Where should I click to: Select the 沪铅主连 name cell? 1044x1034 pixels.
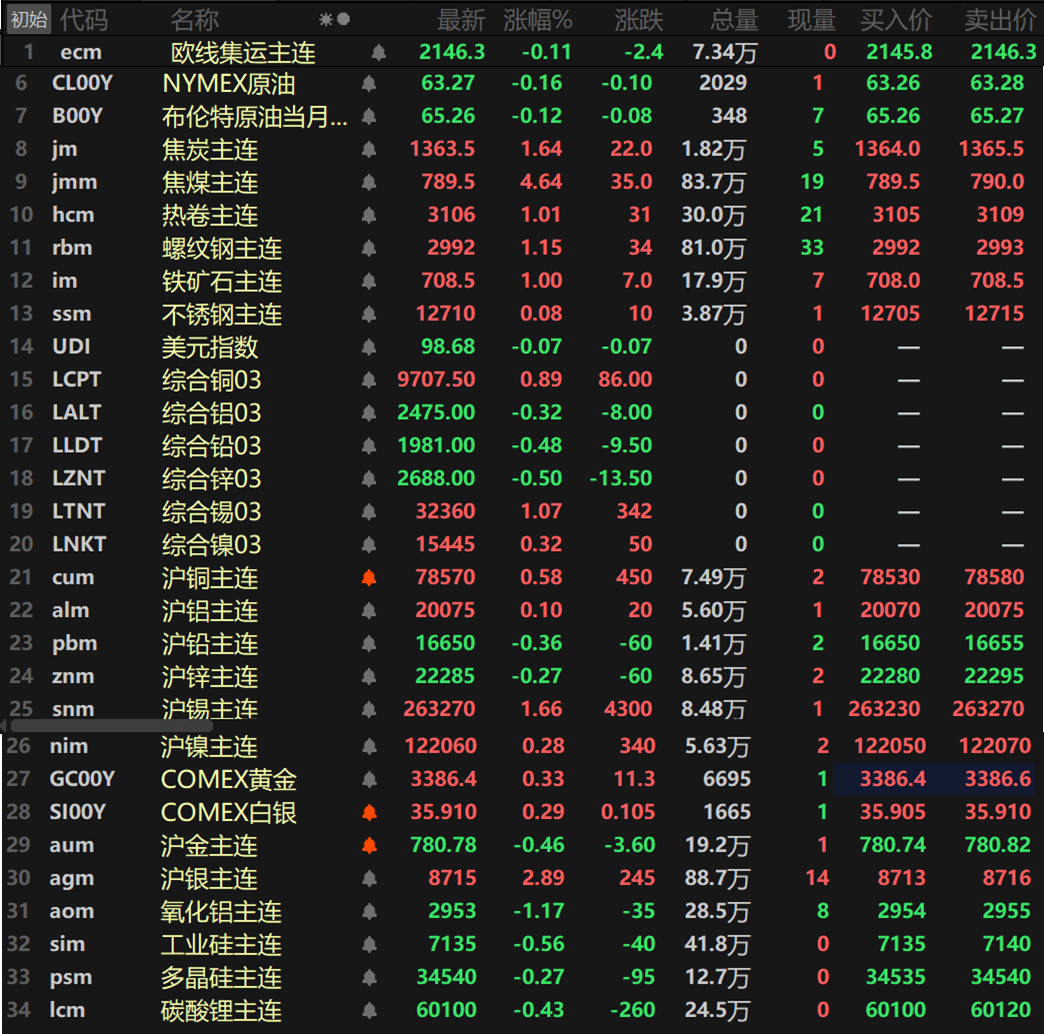tap(210, 644)
